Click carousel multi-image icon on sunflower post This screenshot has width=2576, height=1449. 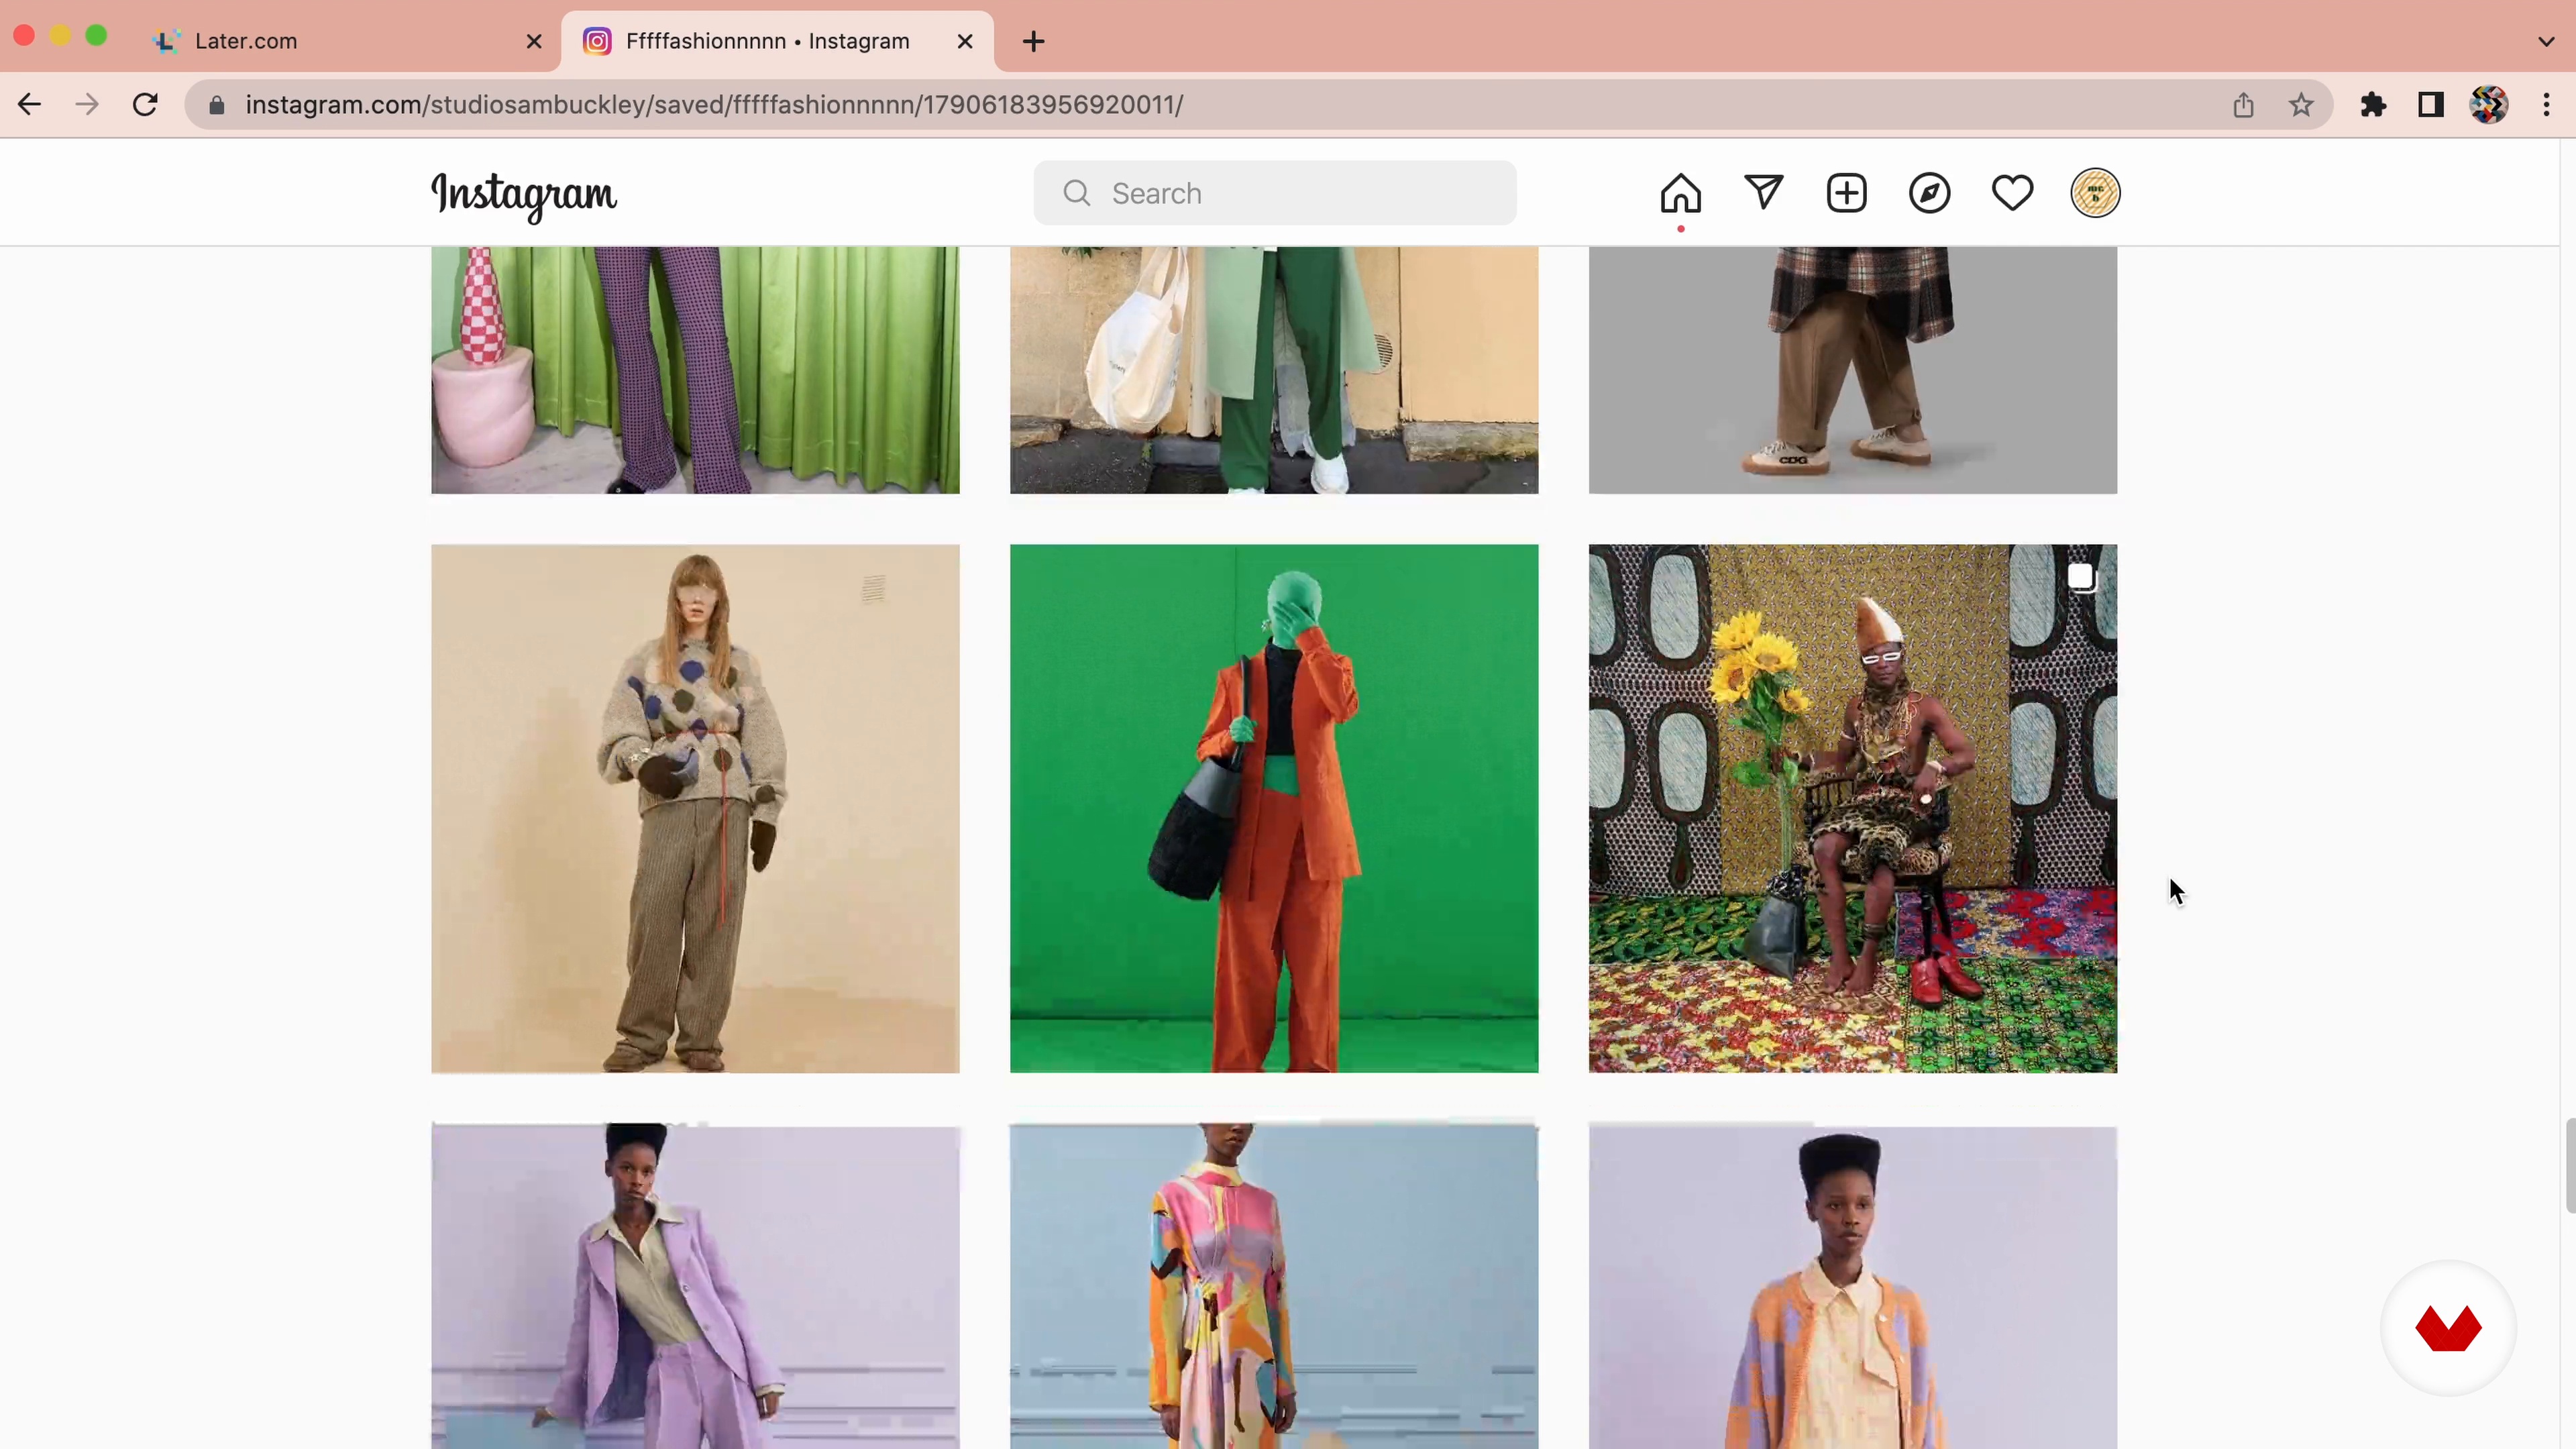point(2081,578)
